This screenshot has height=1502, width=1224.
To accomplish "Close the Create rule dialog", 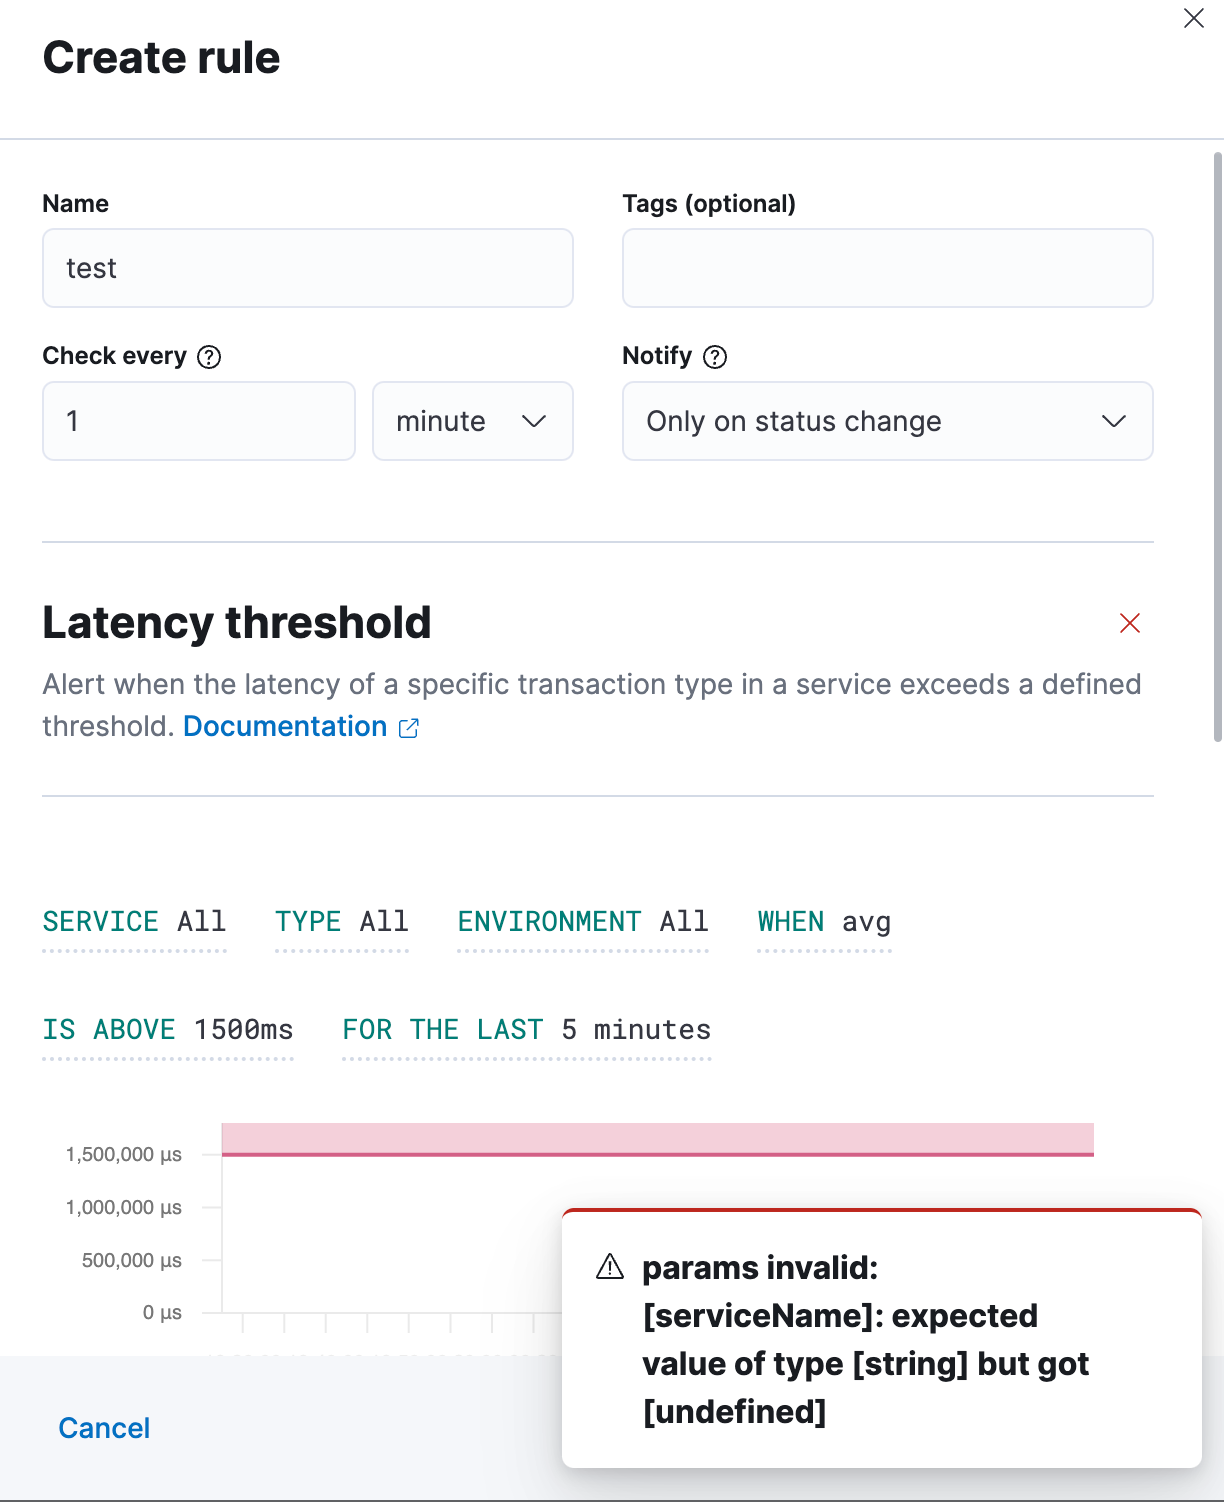I will pyautogui.click(x=1194, y=18).
